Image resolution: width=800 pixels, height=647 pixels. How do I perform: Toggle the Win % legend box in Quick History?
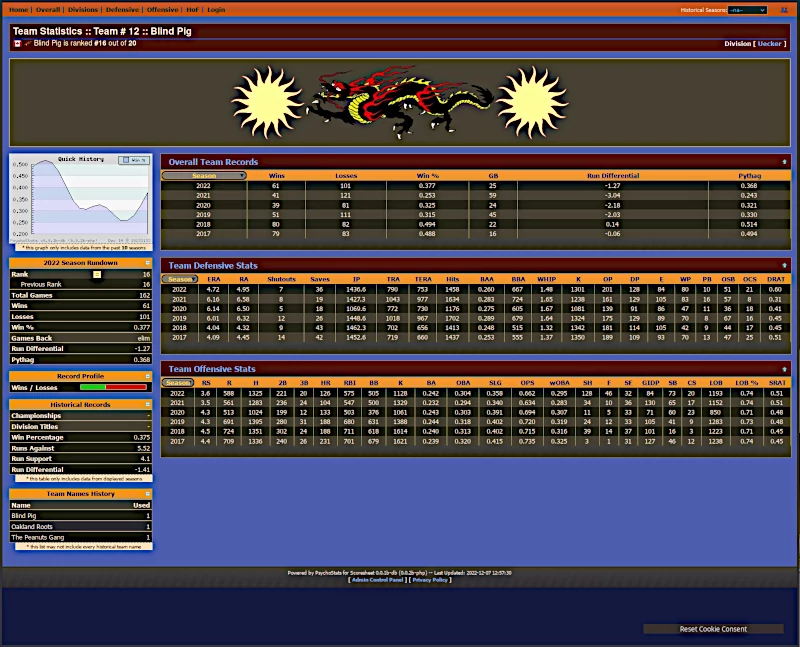134,160
